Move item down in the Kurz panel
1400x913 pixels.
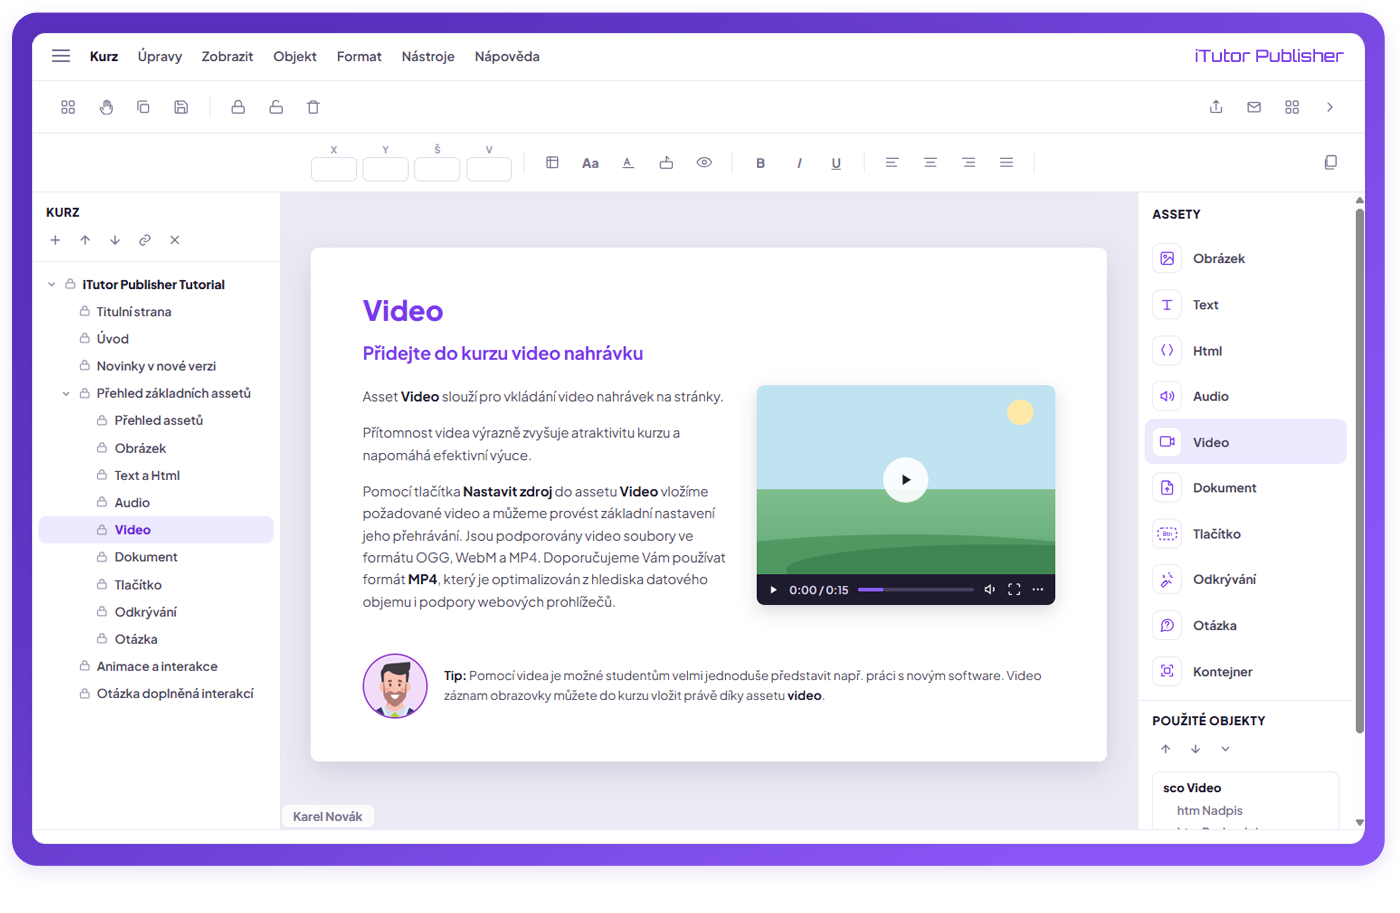[x=115, y=240]
